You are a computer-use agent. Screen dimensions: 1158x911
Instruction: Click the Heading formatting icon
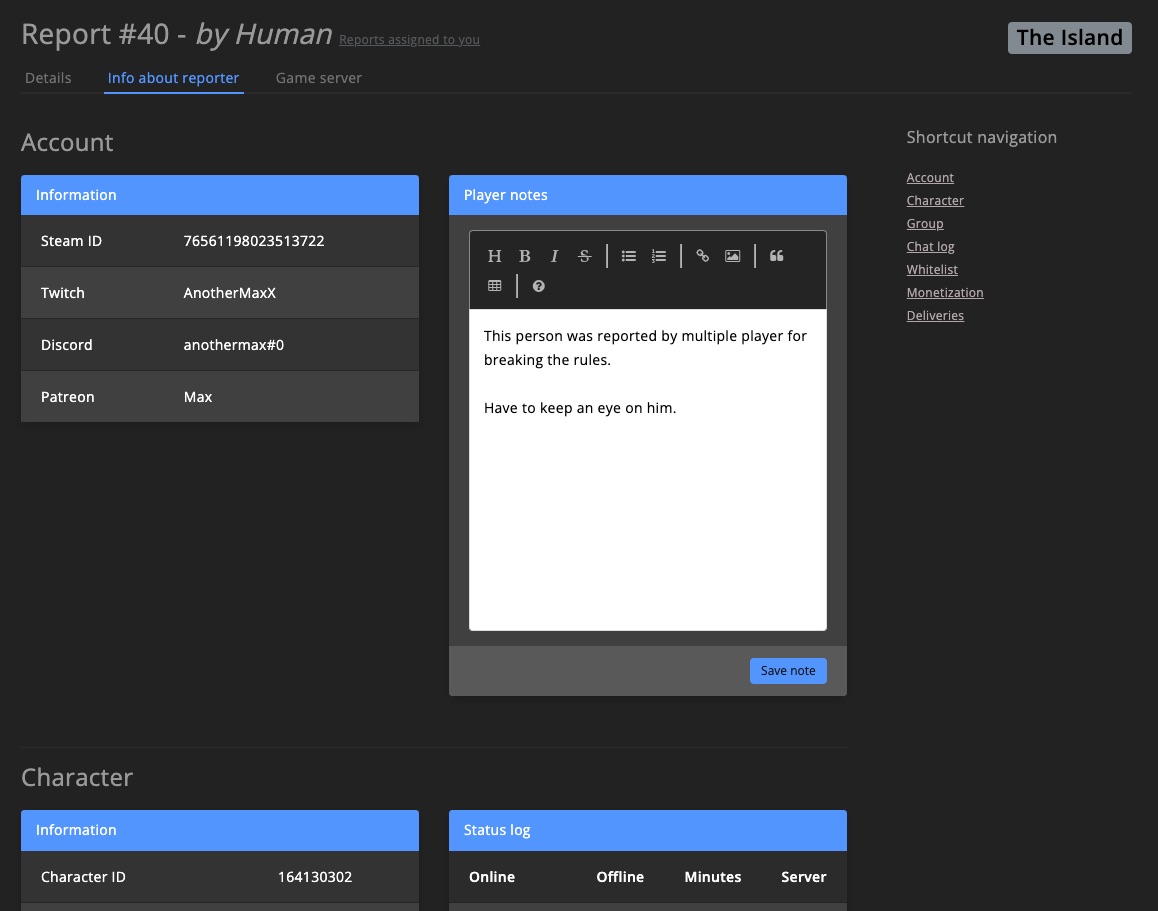[x=494, y=255]
